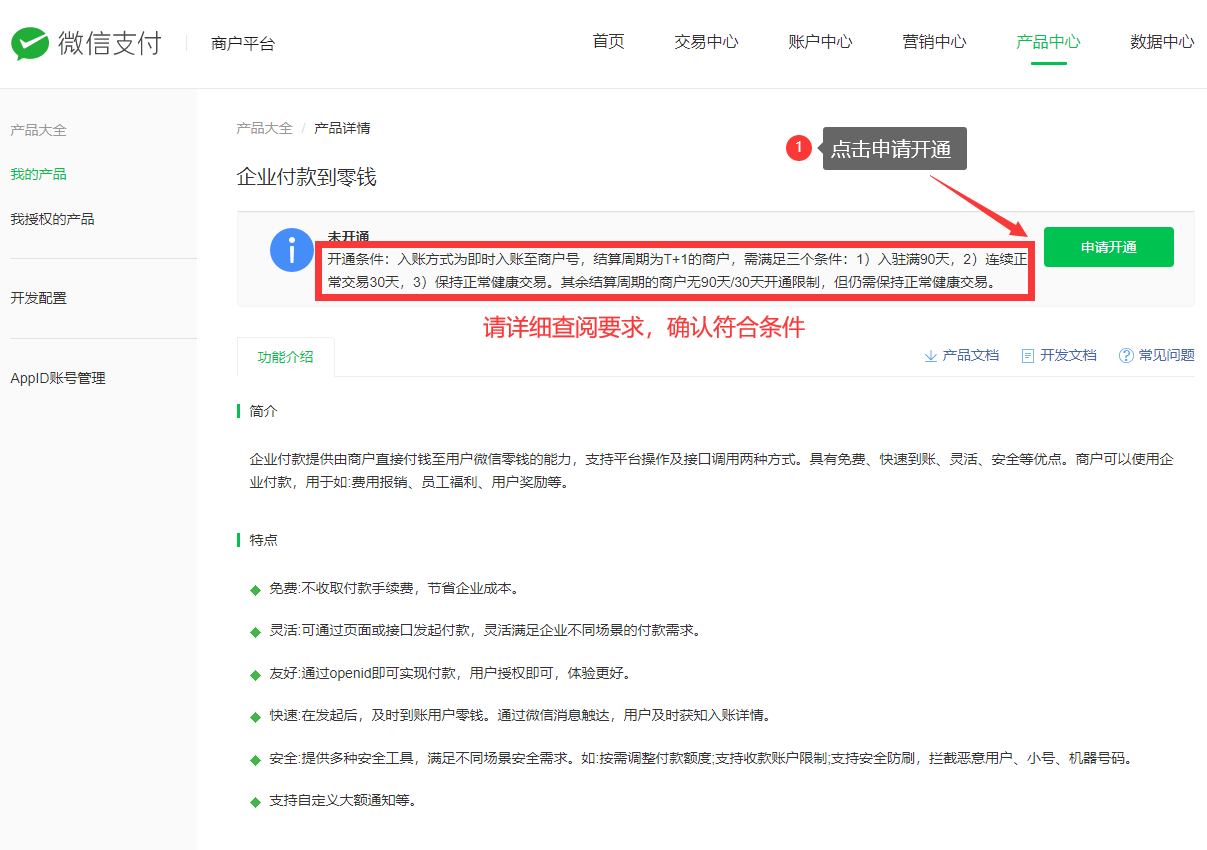Open the 产品文档 link

pos(970,356)
